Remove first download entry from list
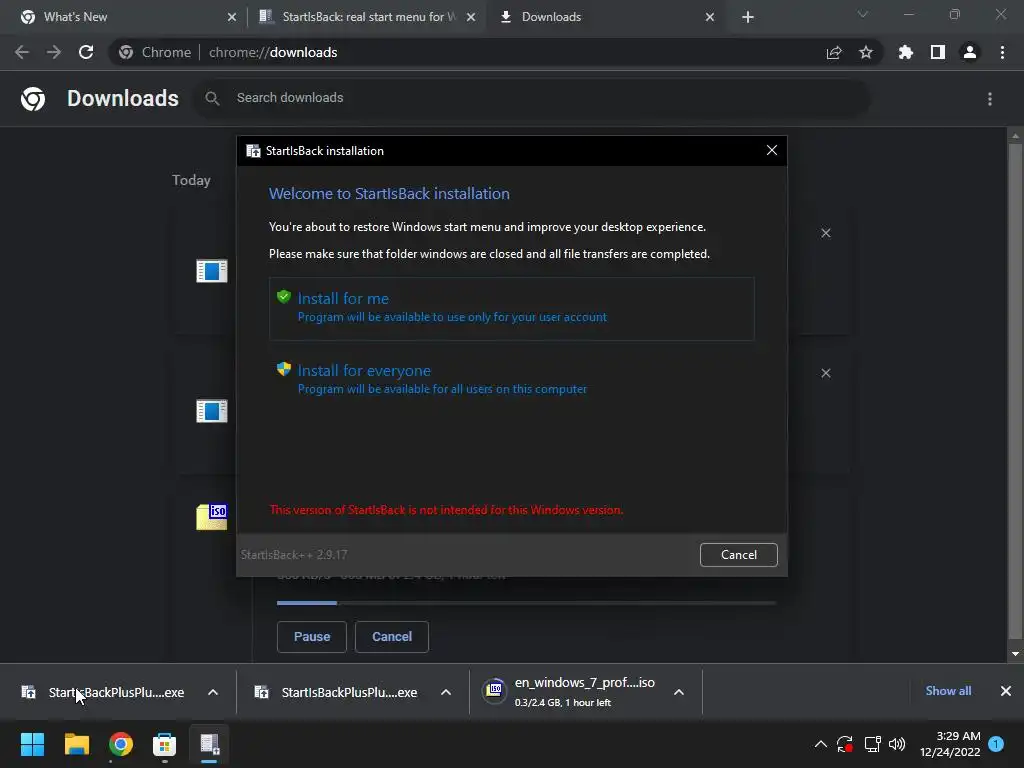The height and width of the screenshot is (768, 1024). 826,233
